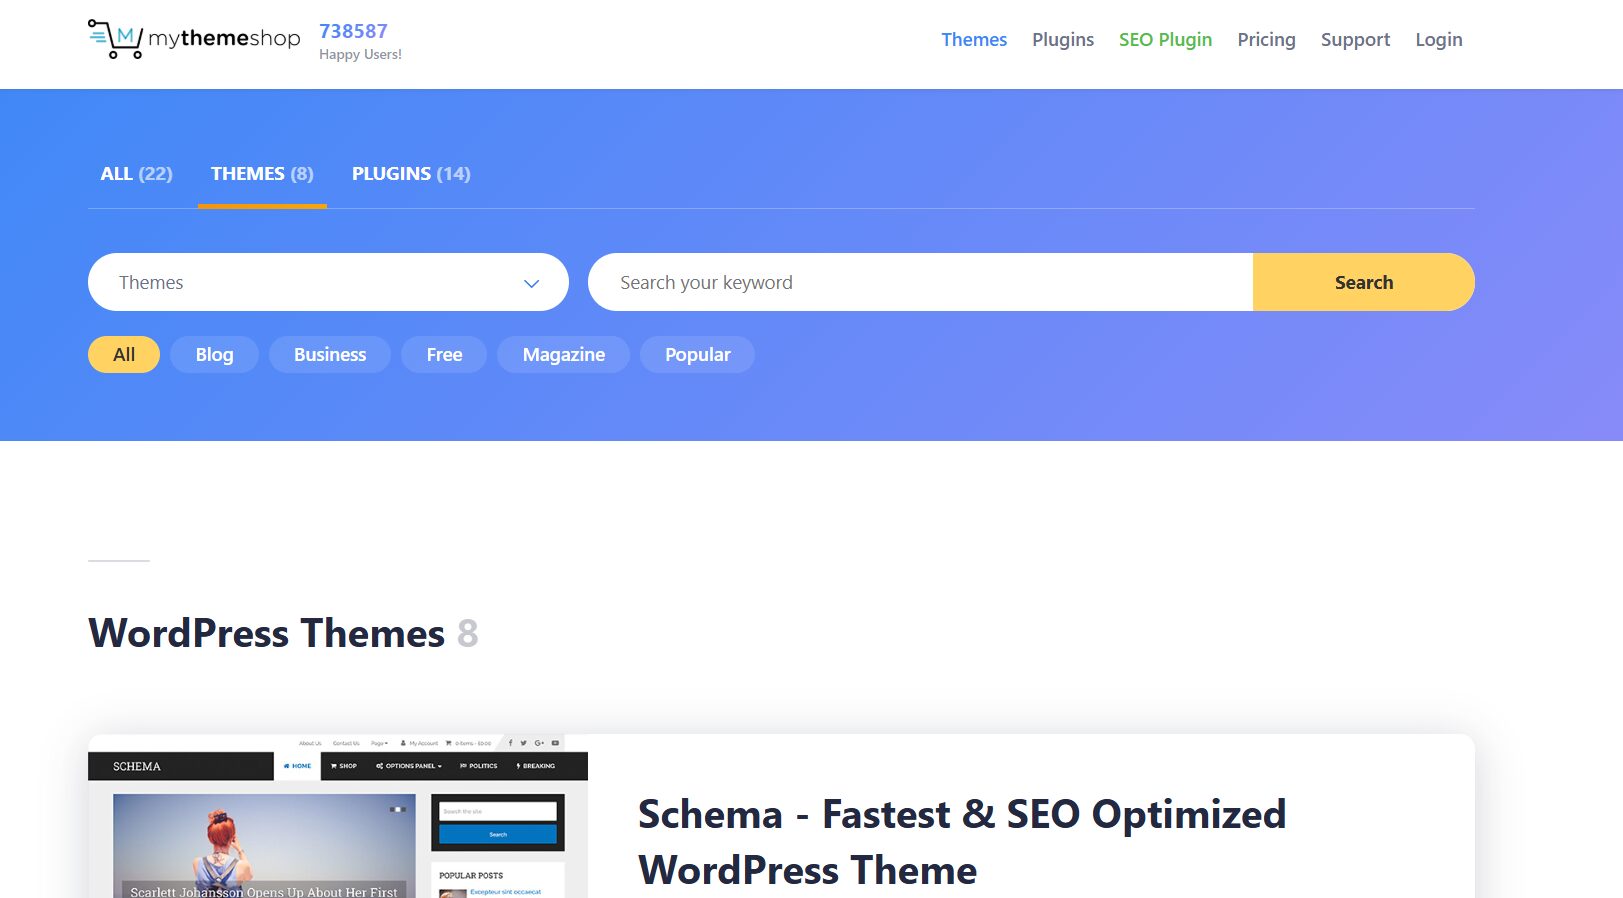Open Plugins in the top navigation

[1062, 40]
